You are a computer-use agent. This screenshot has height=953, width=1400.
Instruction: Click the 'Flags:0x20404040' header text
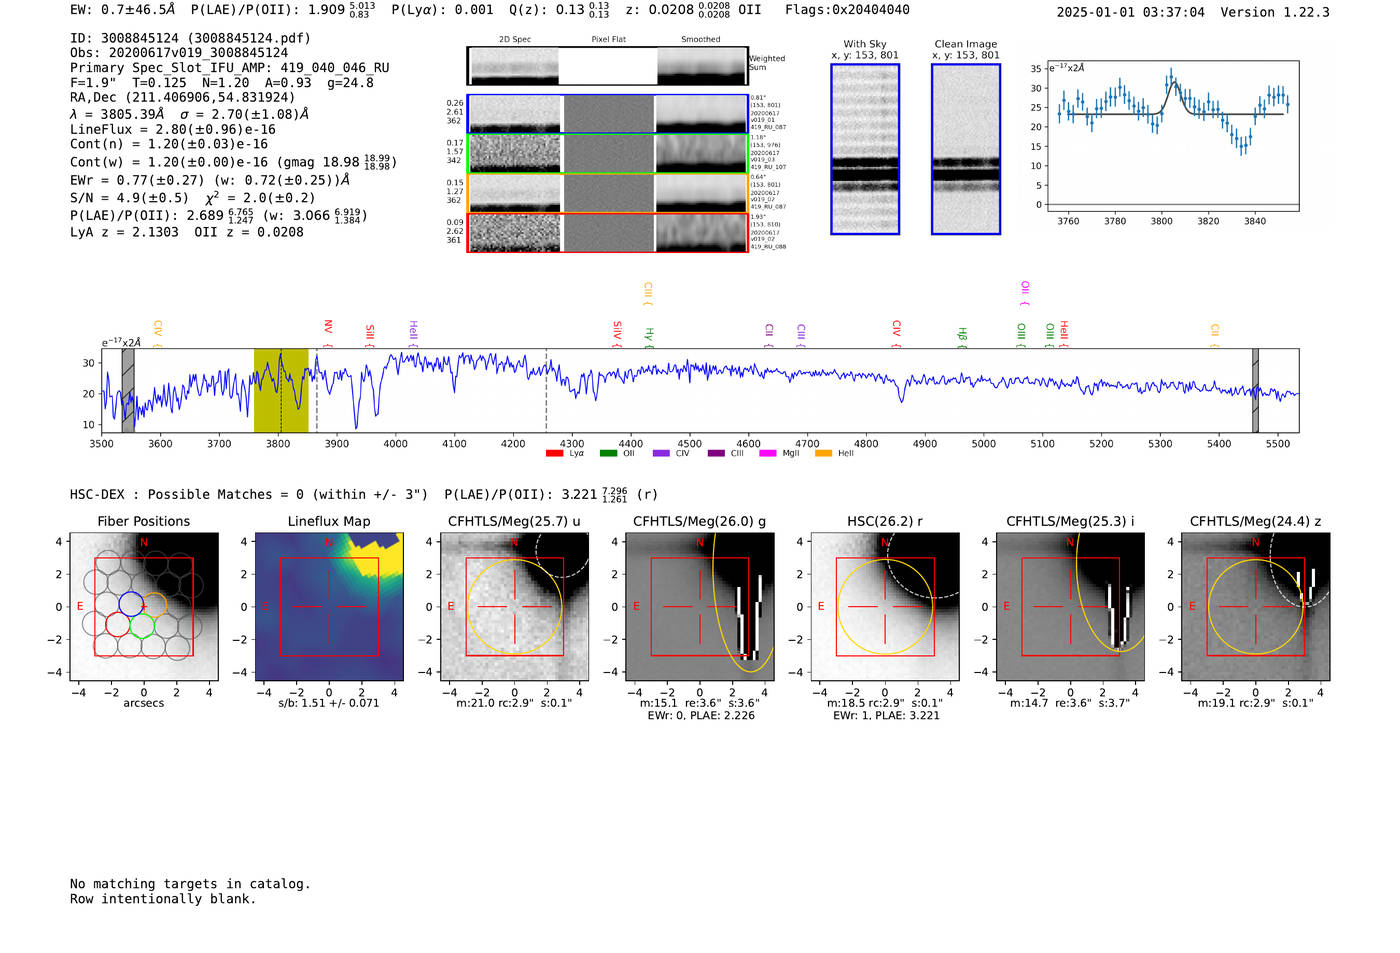(847, 10)
